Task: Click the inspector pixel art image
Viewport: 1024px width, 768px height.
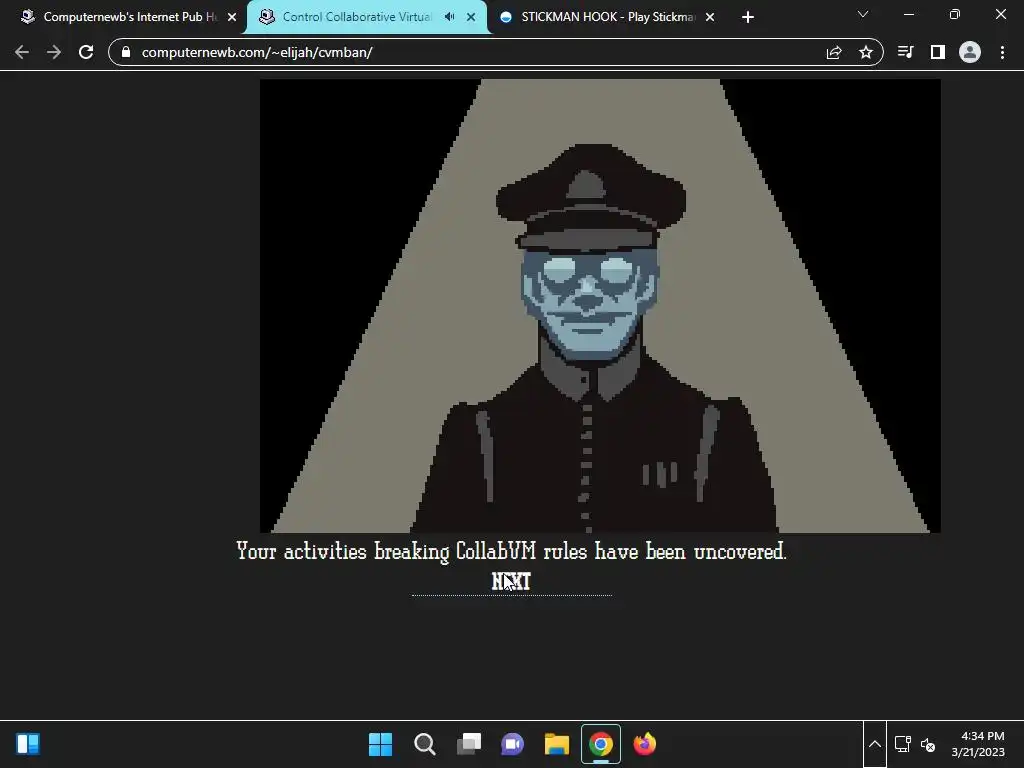Action: point(600,306)
